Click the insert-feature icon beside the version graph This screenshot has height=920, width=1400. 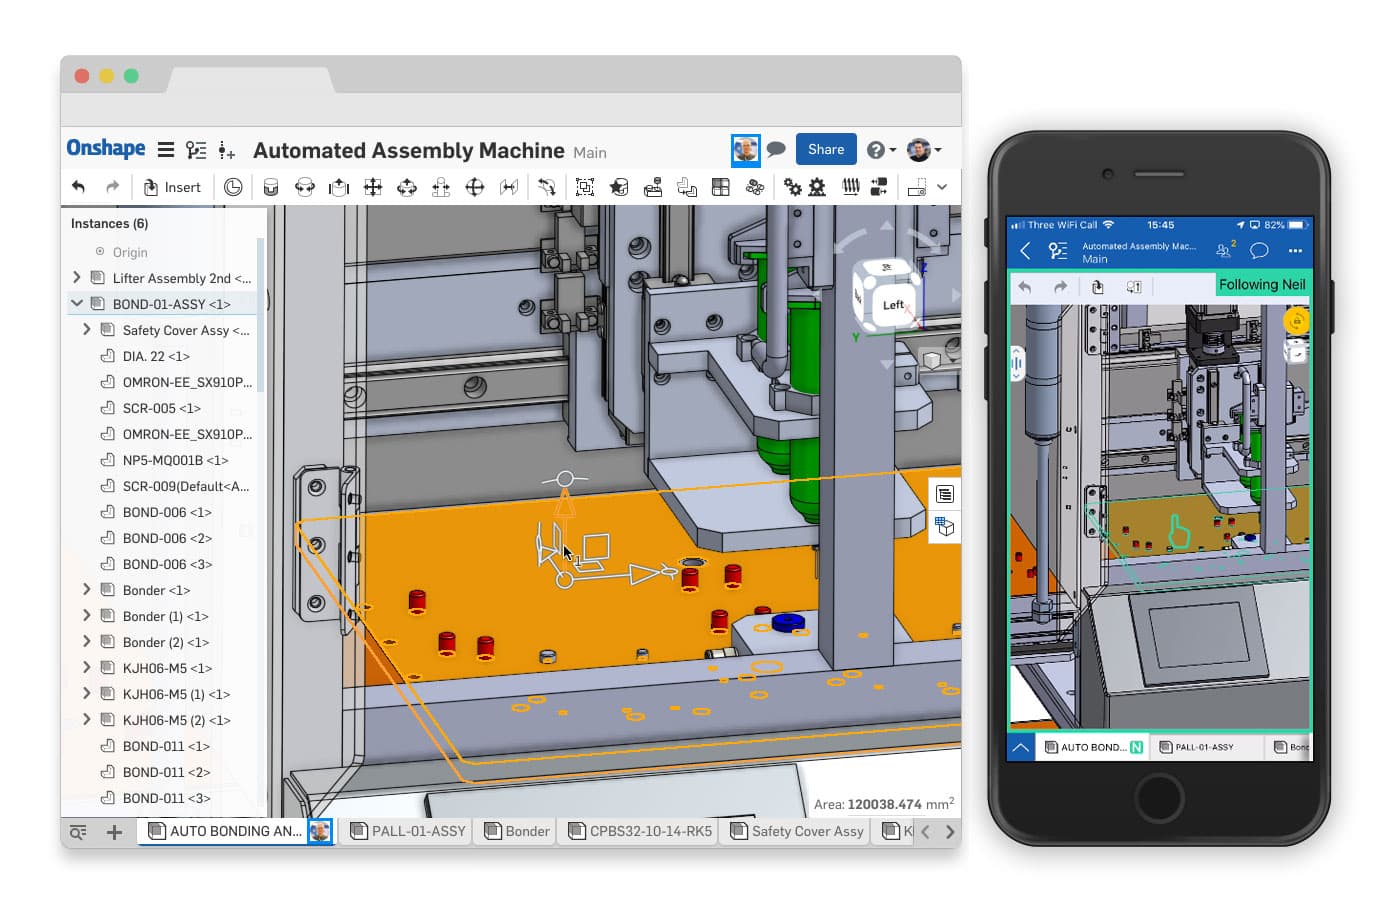click(x=227, y=151)
